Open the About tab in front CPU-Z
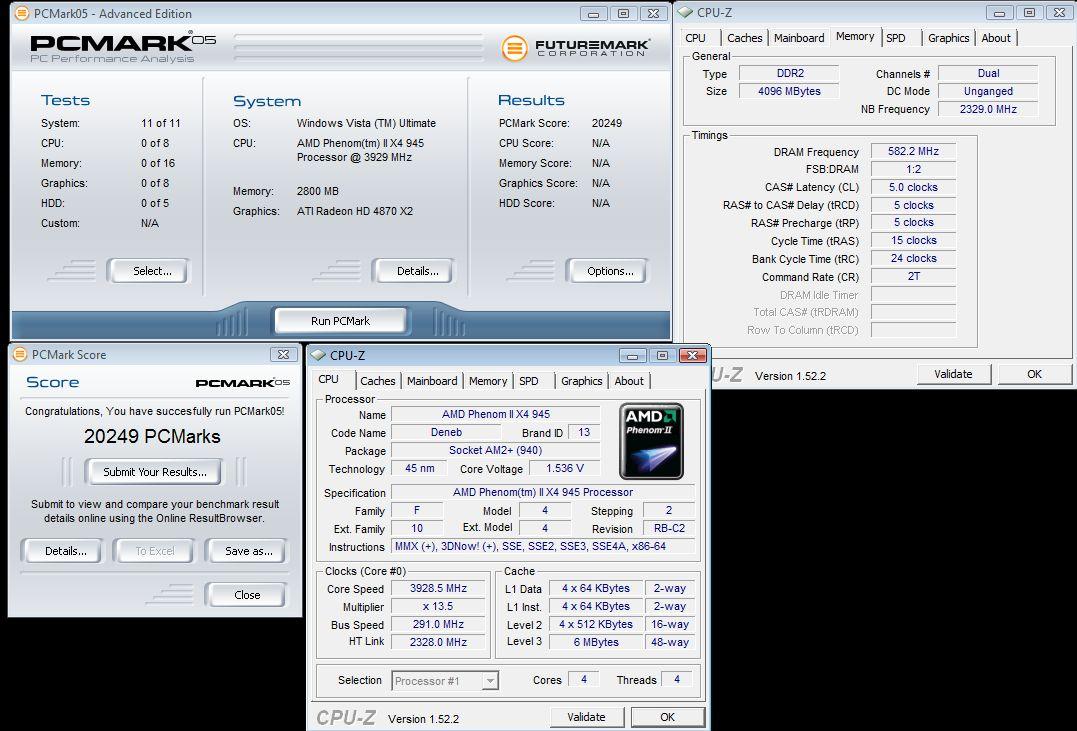This screenshot has height=731, width=1077. click(629, 381)
